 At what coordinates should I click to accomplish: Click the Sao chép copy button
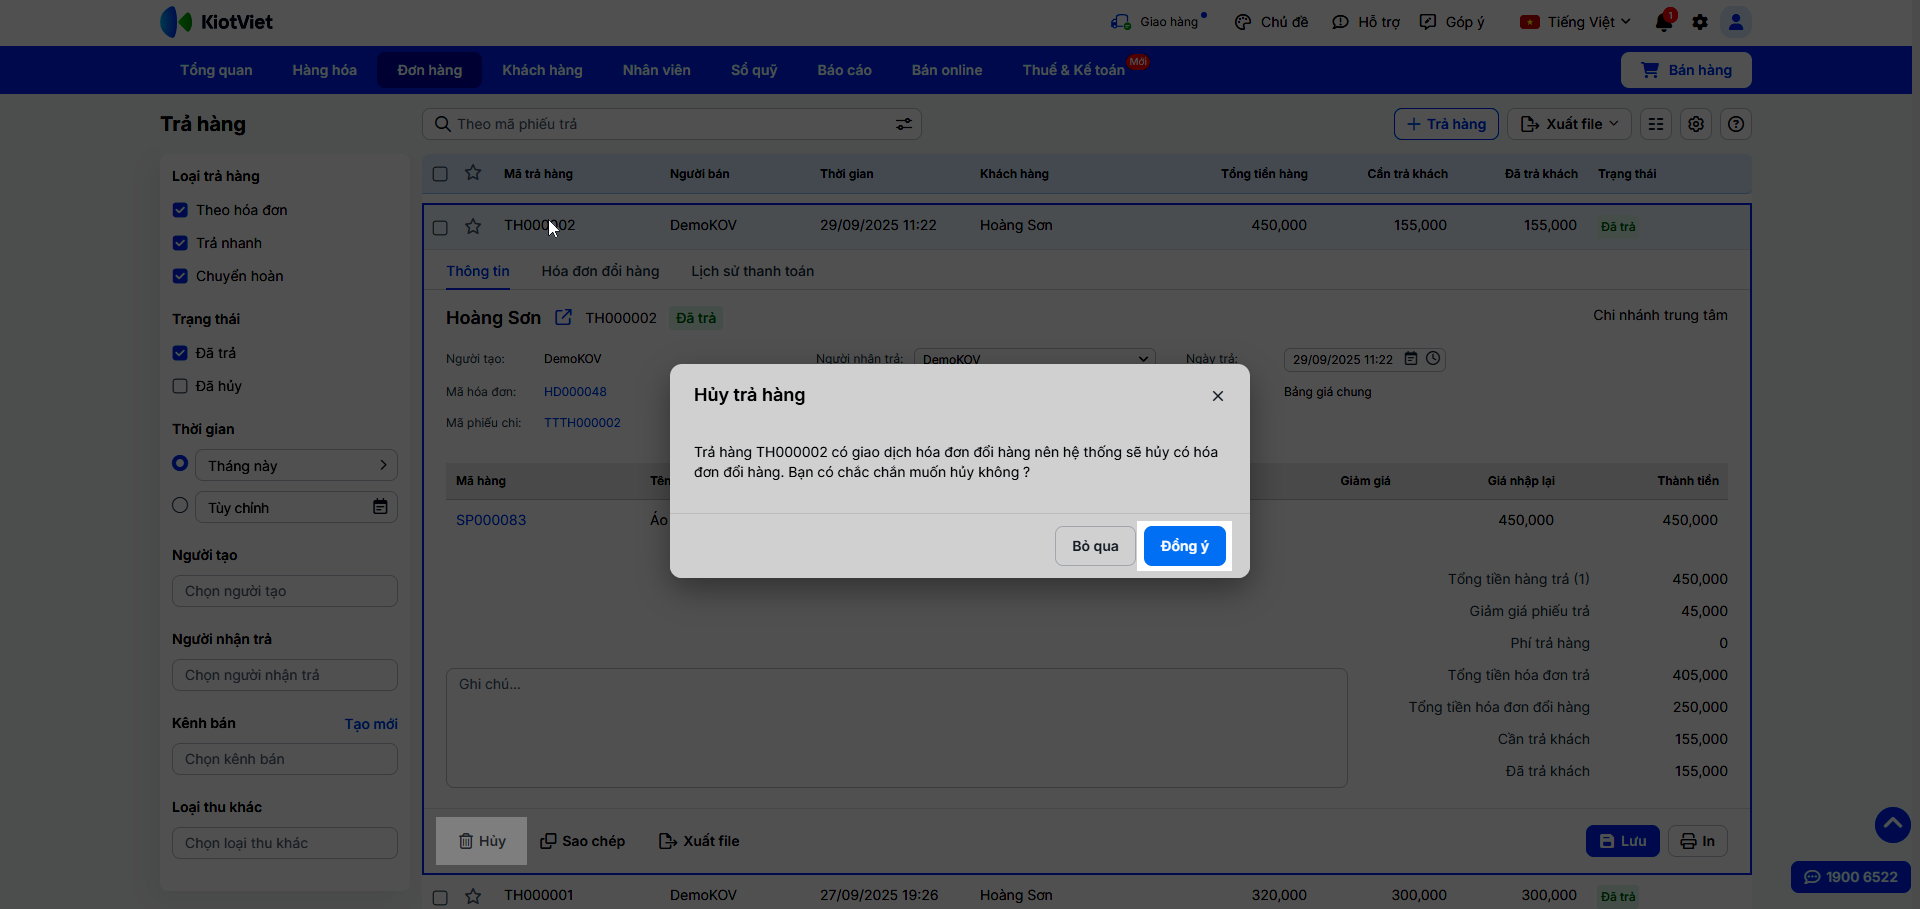coord(583,841)
